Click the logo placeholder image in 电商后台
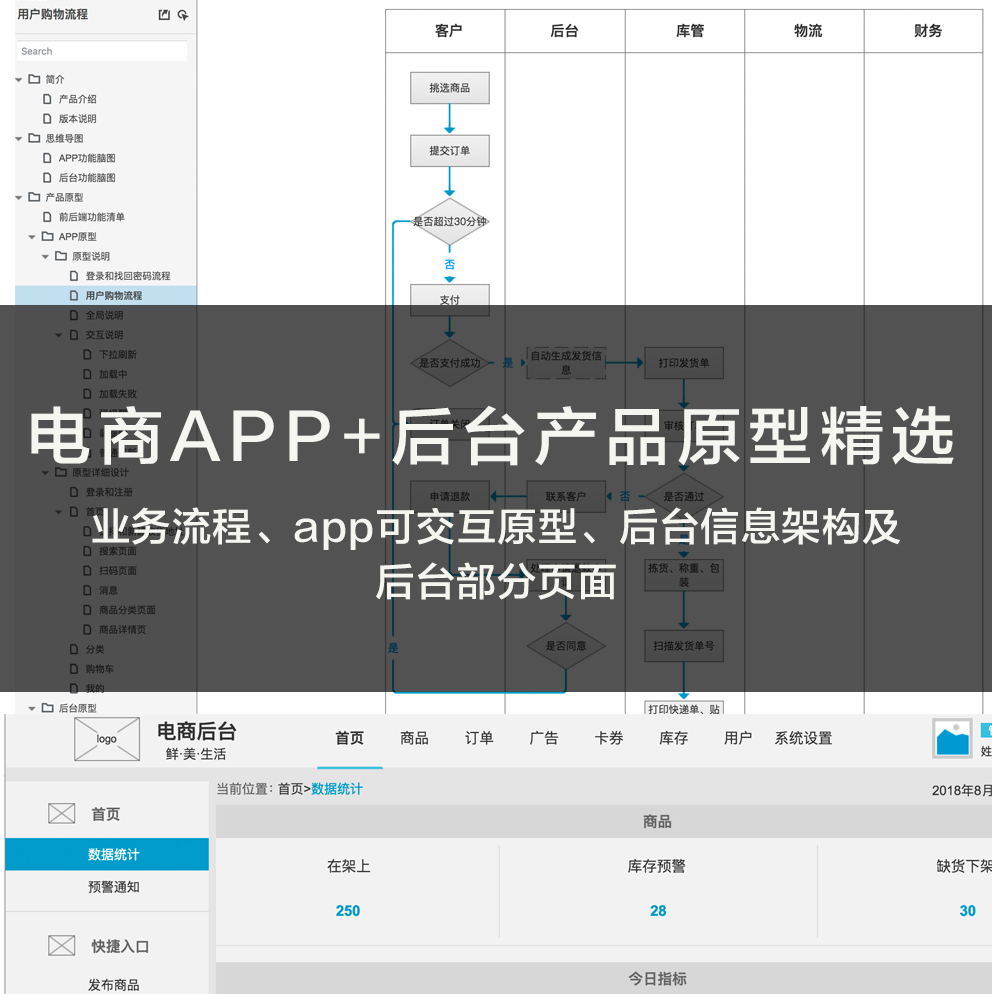992x994 pixels. [x=106, y=739]
